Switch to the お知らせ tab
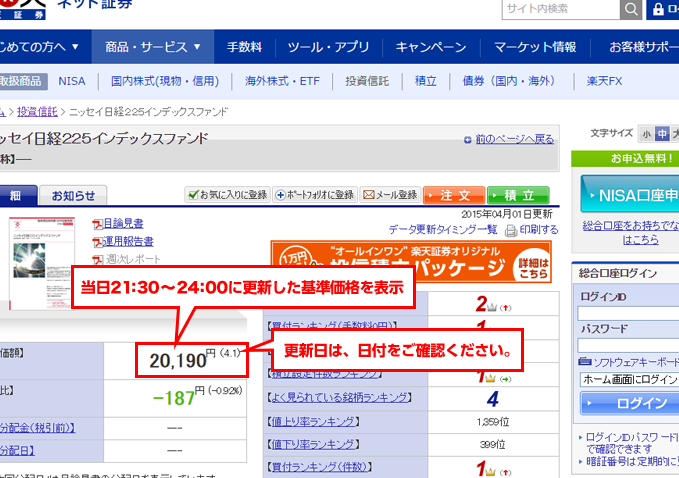The height and width of the screenshot is (478, 679). point(73,196)
